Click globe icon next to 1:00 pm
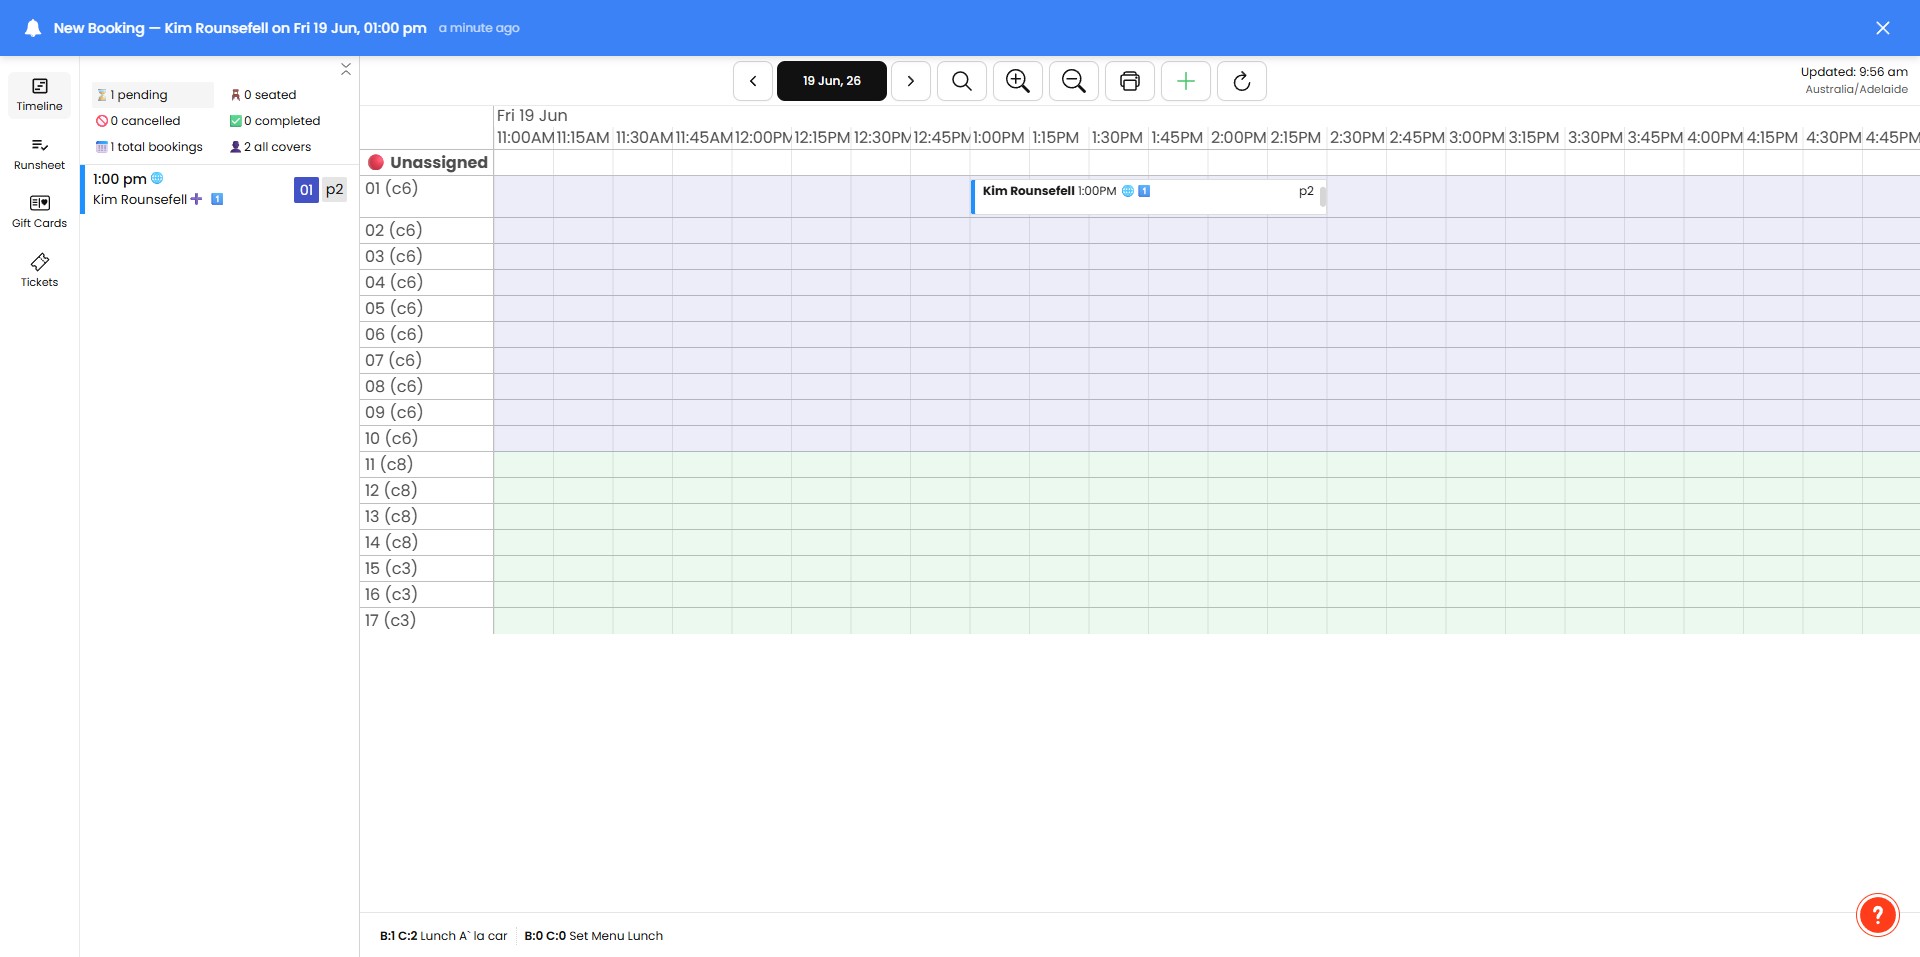1920x957 pixels. (x=157, y=178)
